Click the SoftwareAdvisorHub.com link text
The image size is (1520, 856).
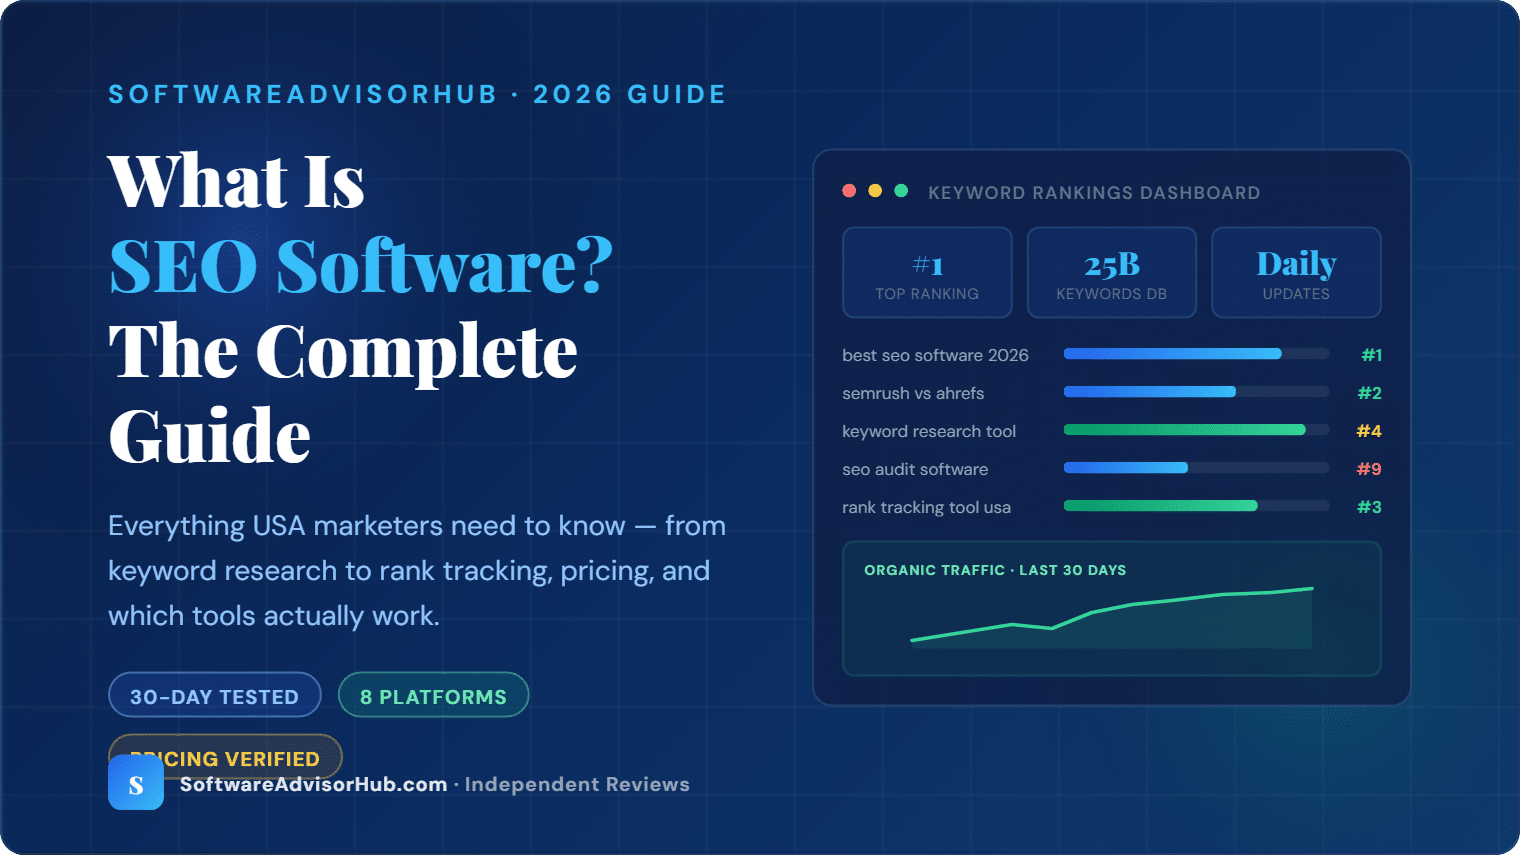click(x=314, y=784)
